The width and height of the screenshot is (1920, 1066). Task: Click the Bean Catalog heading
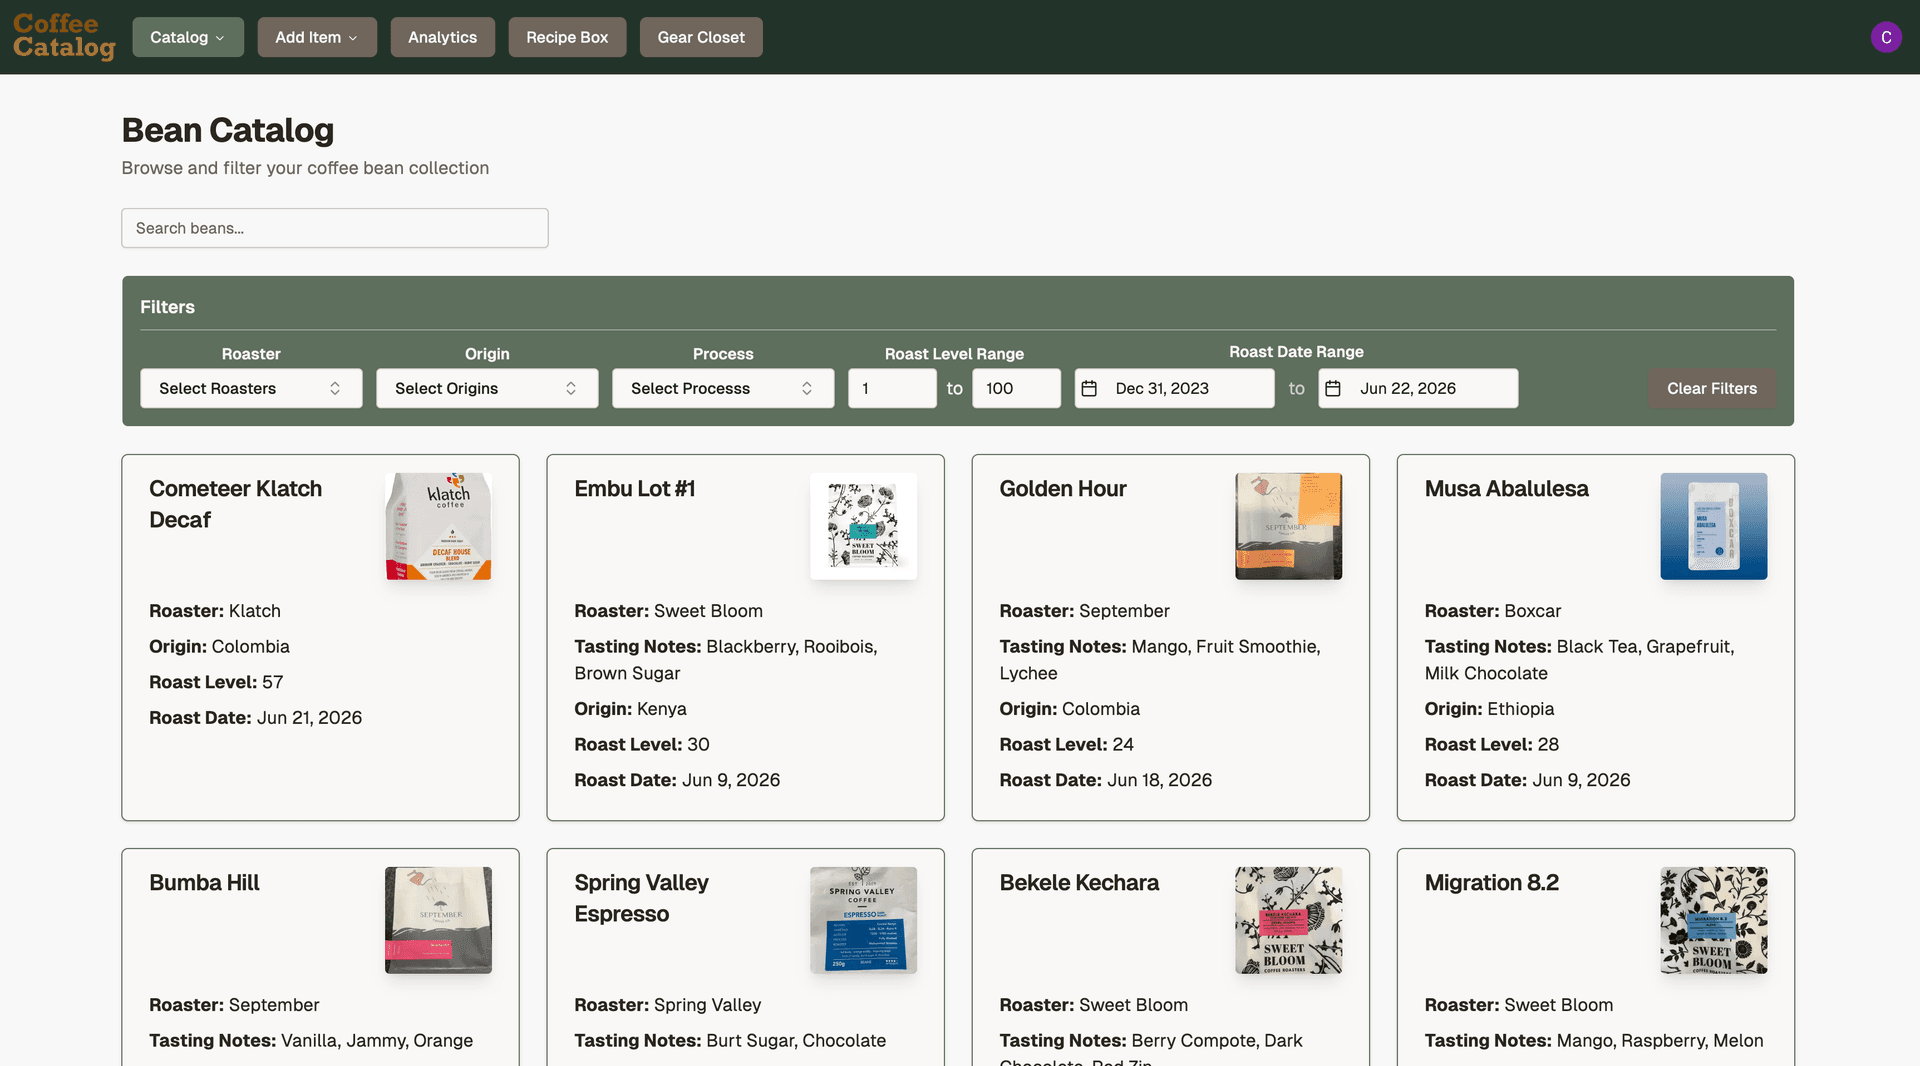[x=228, y=130]
